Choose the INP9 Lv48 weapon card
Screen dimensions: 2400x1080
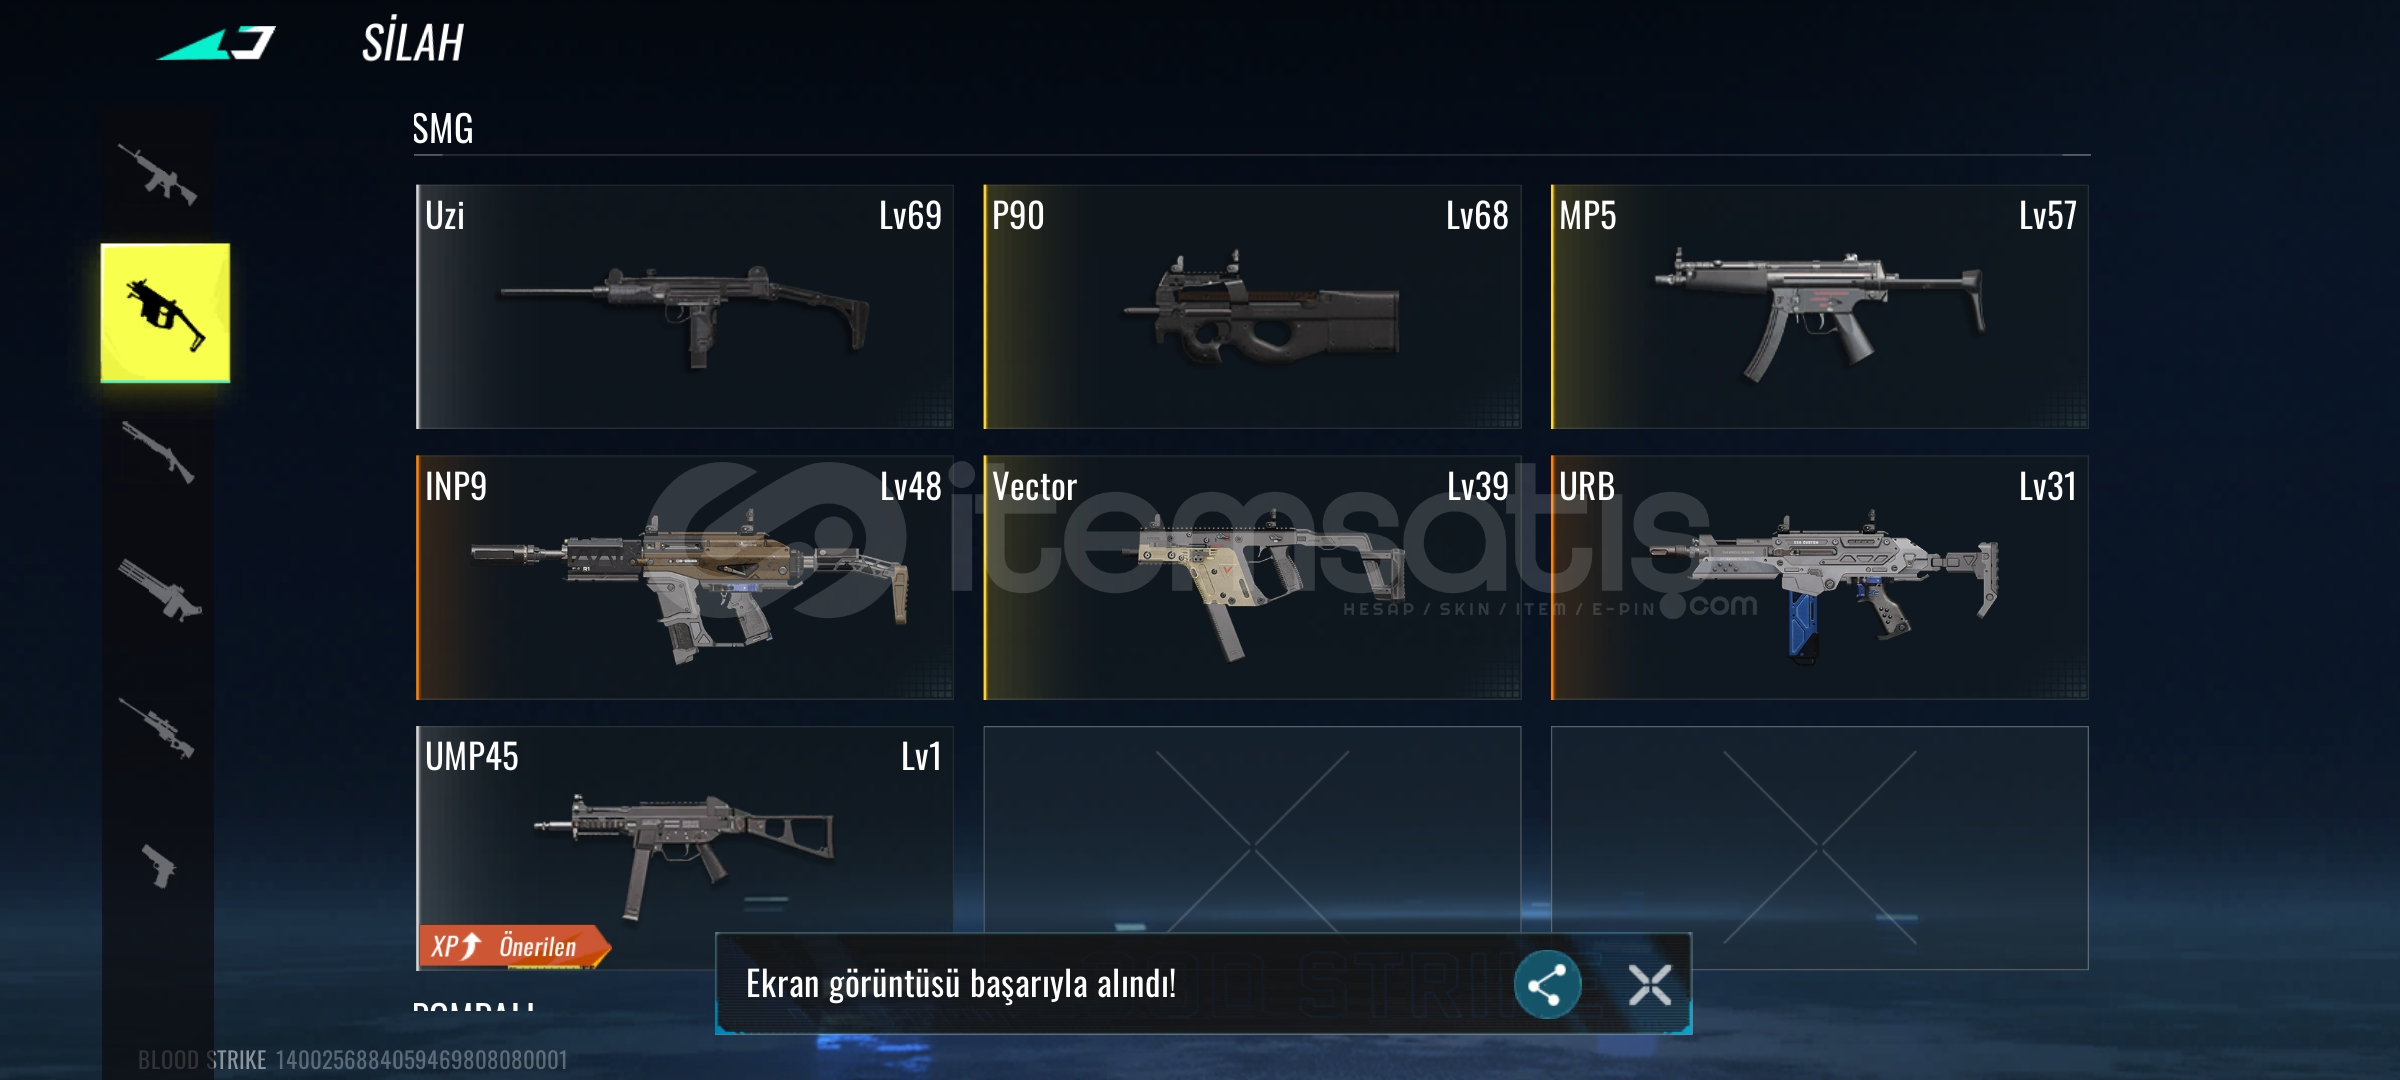pos(685,578)
